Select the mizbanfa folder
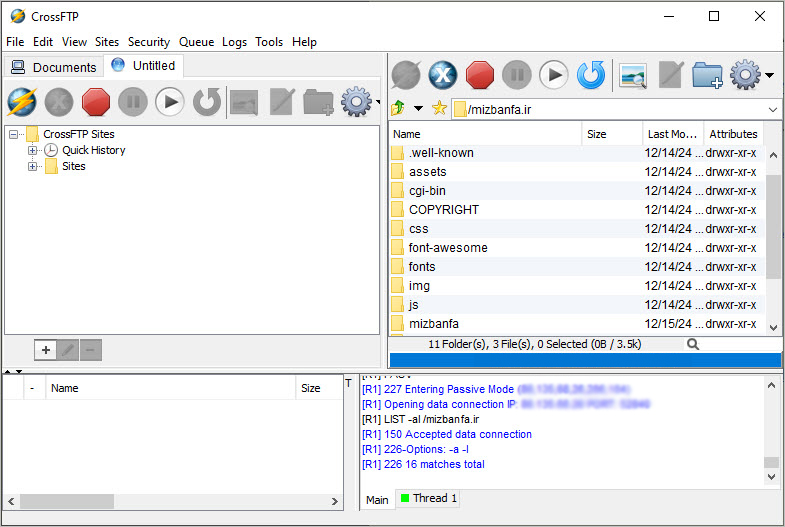Viewport: 785px width, 527px height. (x=577, y=324)
